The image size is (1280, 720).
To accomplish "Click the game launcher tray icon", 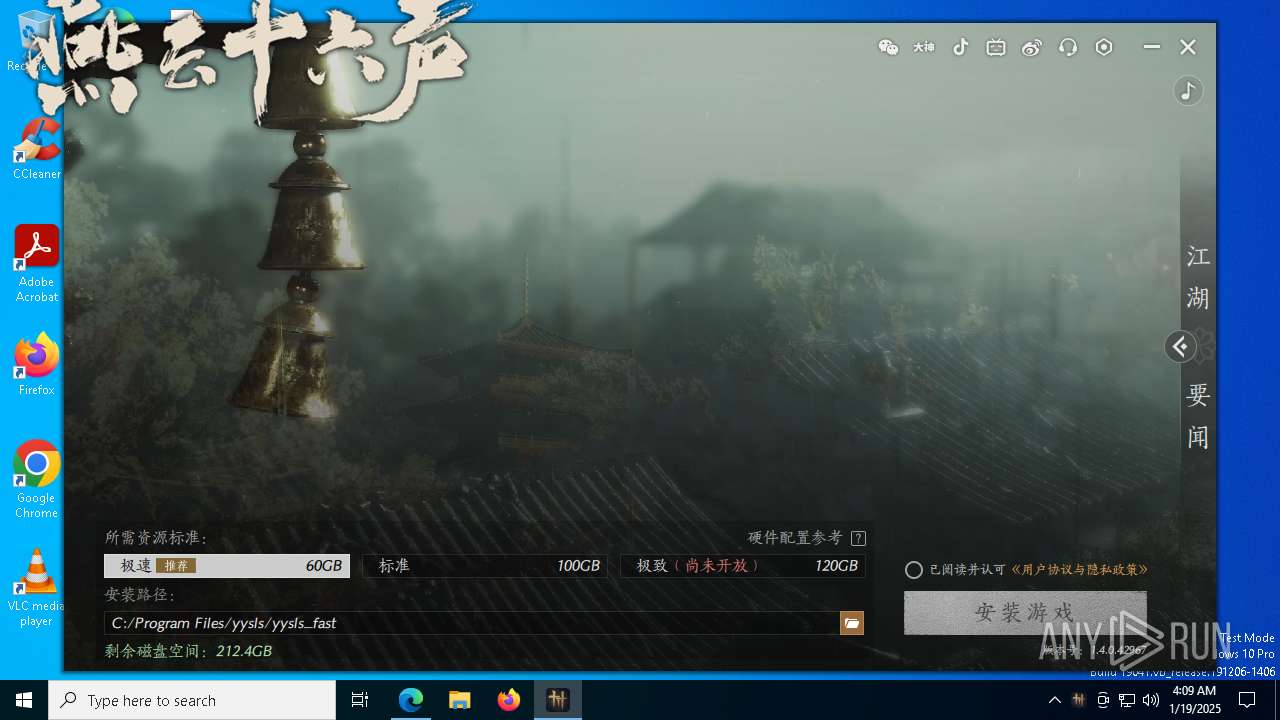I will tap(1078, 700).
